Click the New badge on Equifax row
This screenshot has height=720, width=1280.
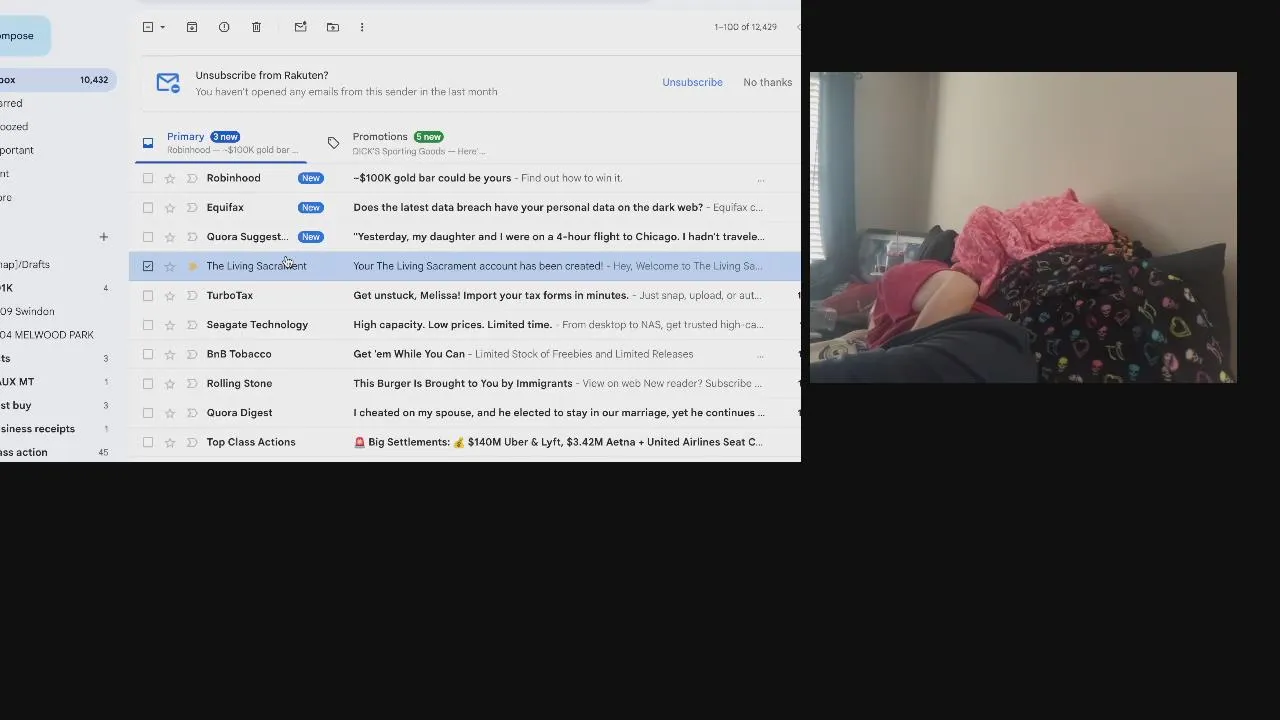pos(311,208)
